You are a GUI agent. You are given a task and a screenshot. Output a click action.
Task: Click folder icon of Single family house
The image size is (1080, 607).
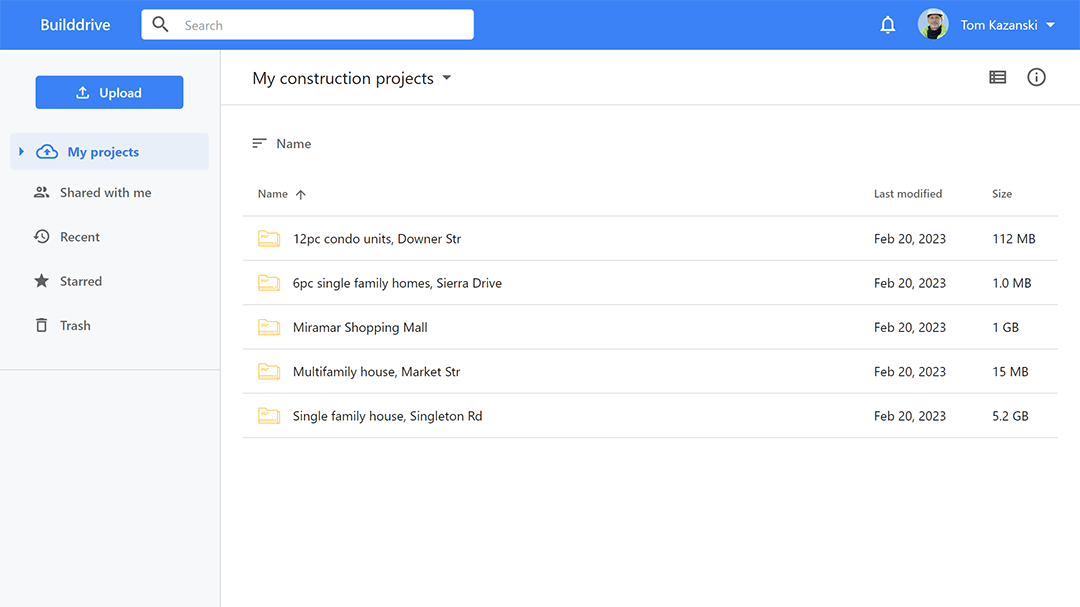click(x=269, y=415)
